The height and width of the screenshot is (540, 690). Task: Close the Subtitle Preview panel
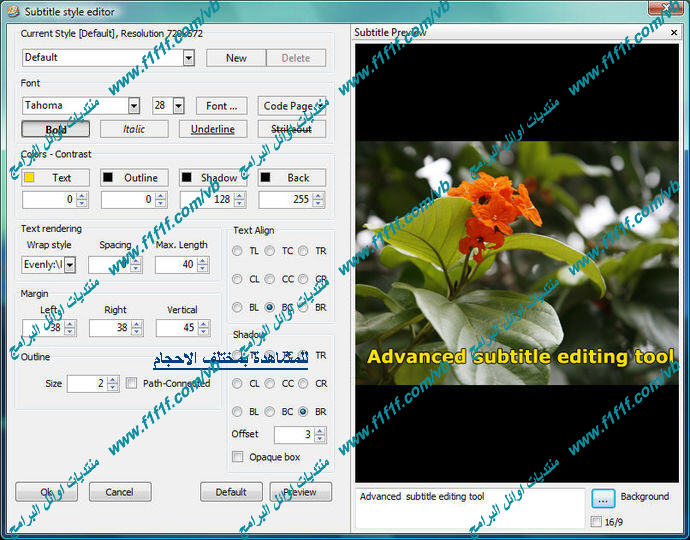pyautogui.click(x=673, y=32)
